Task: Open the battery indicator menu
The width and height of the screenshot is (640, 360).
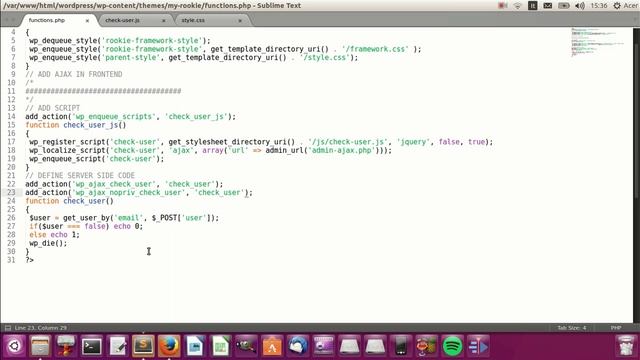Action: tap(564, 6)
